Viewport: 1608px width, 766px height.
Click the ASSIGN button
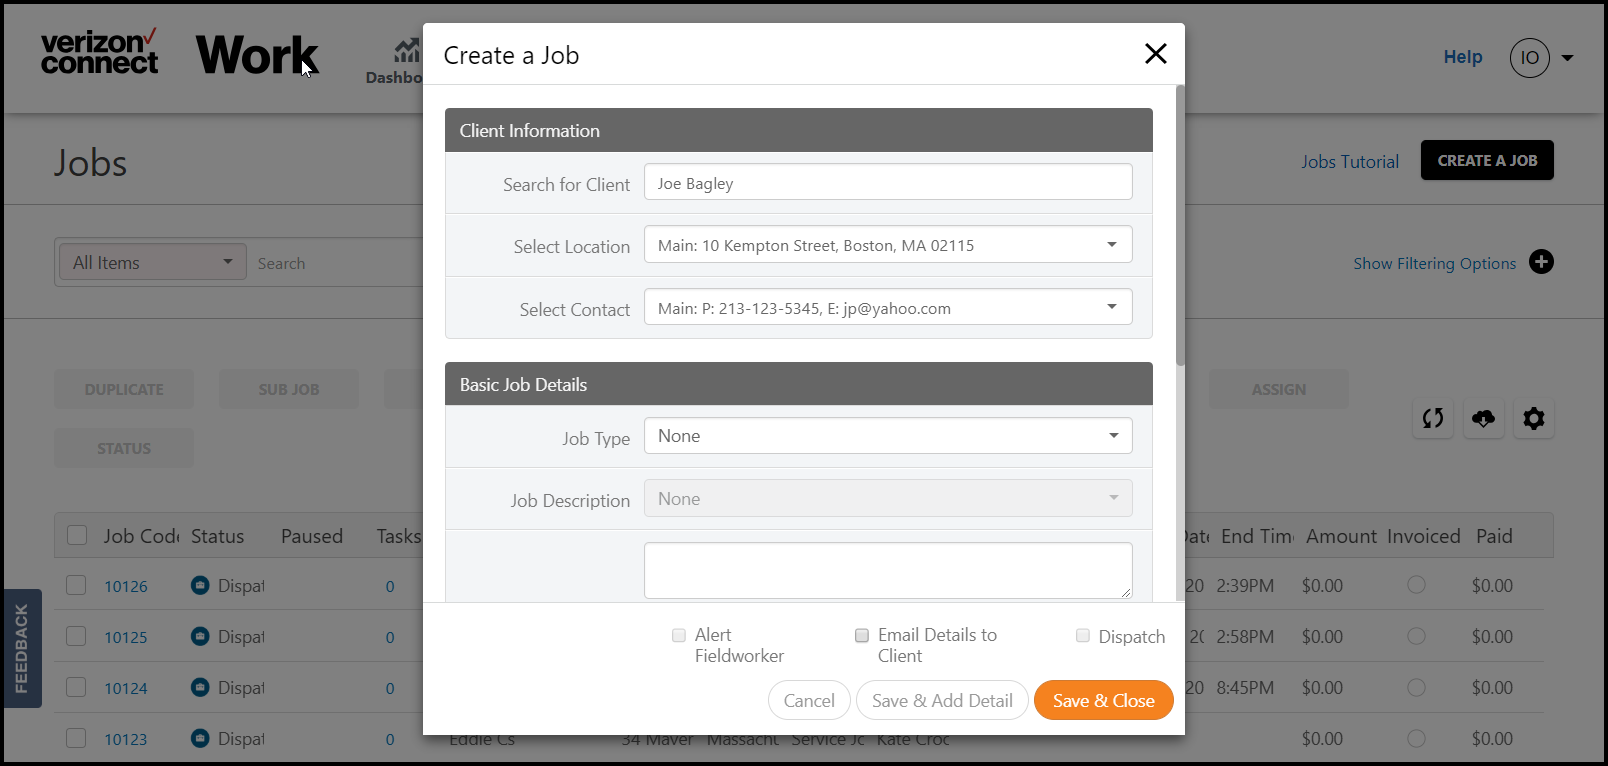click(1279, 389)
